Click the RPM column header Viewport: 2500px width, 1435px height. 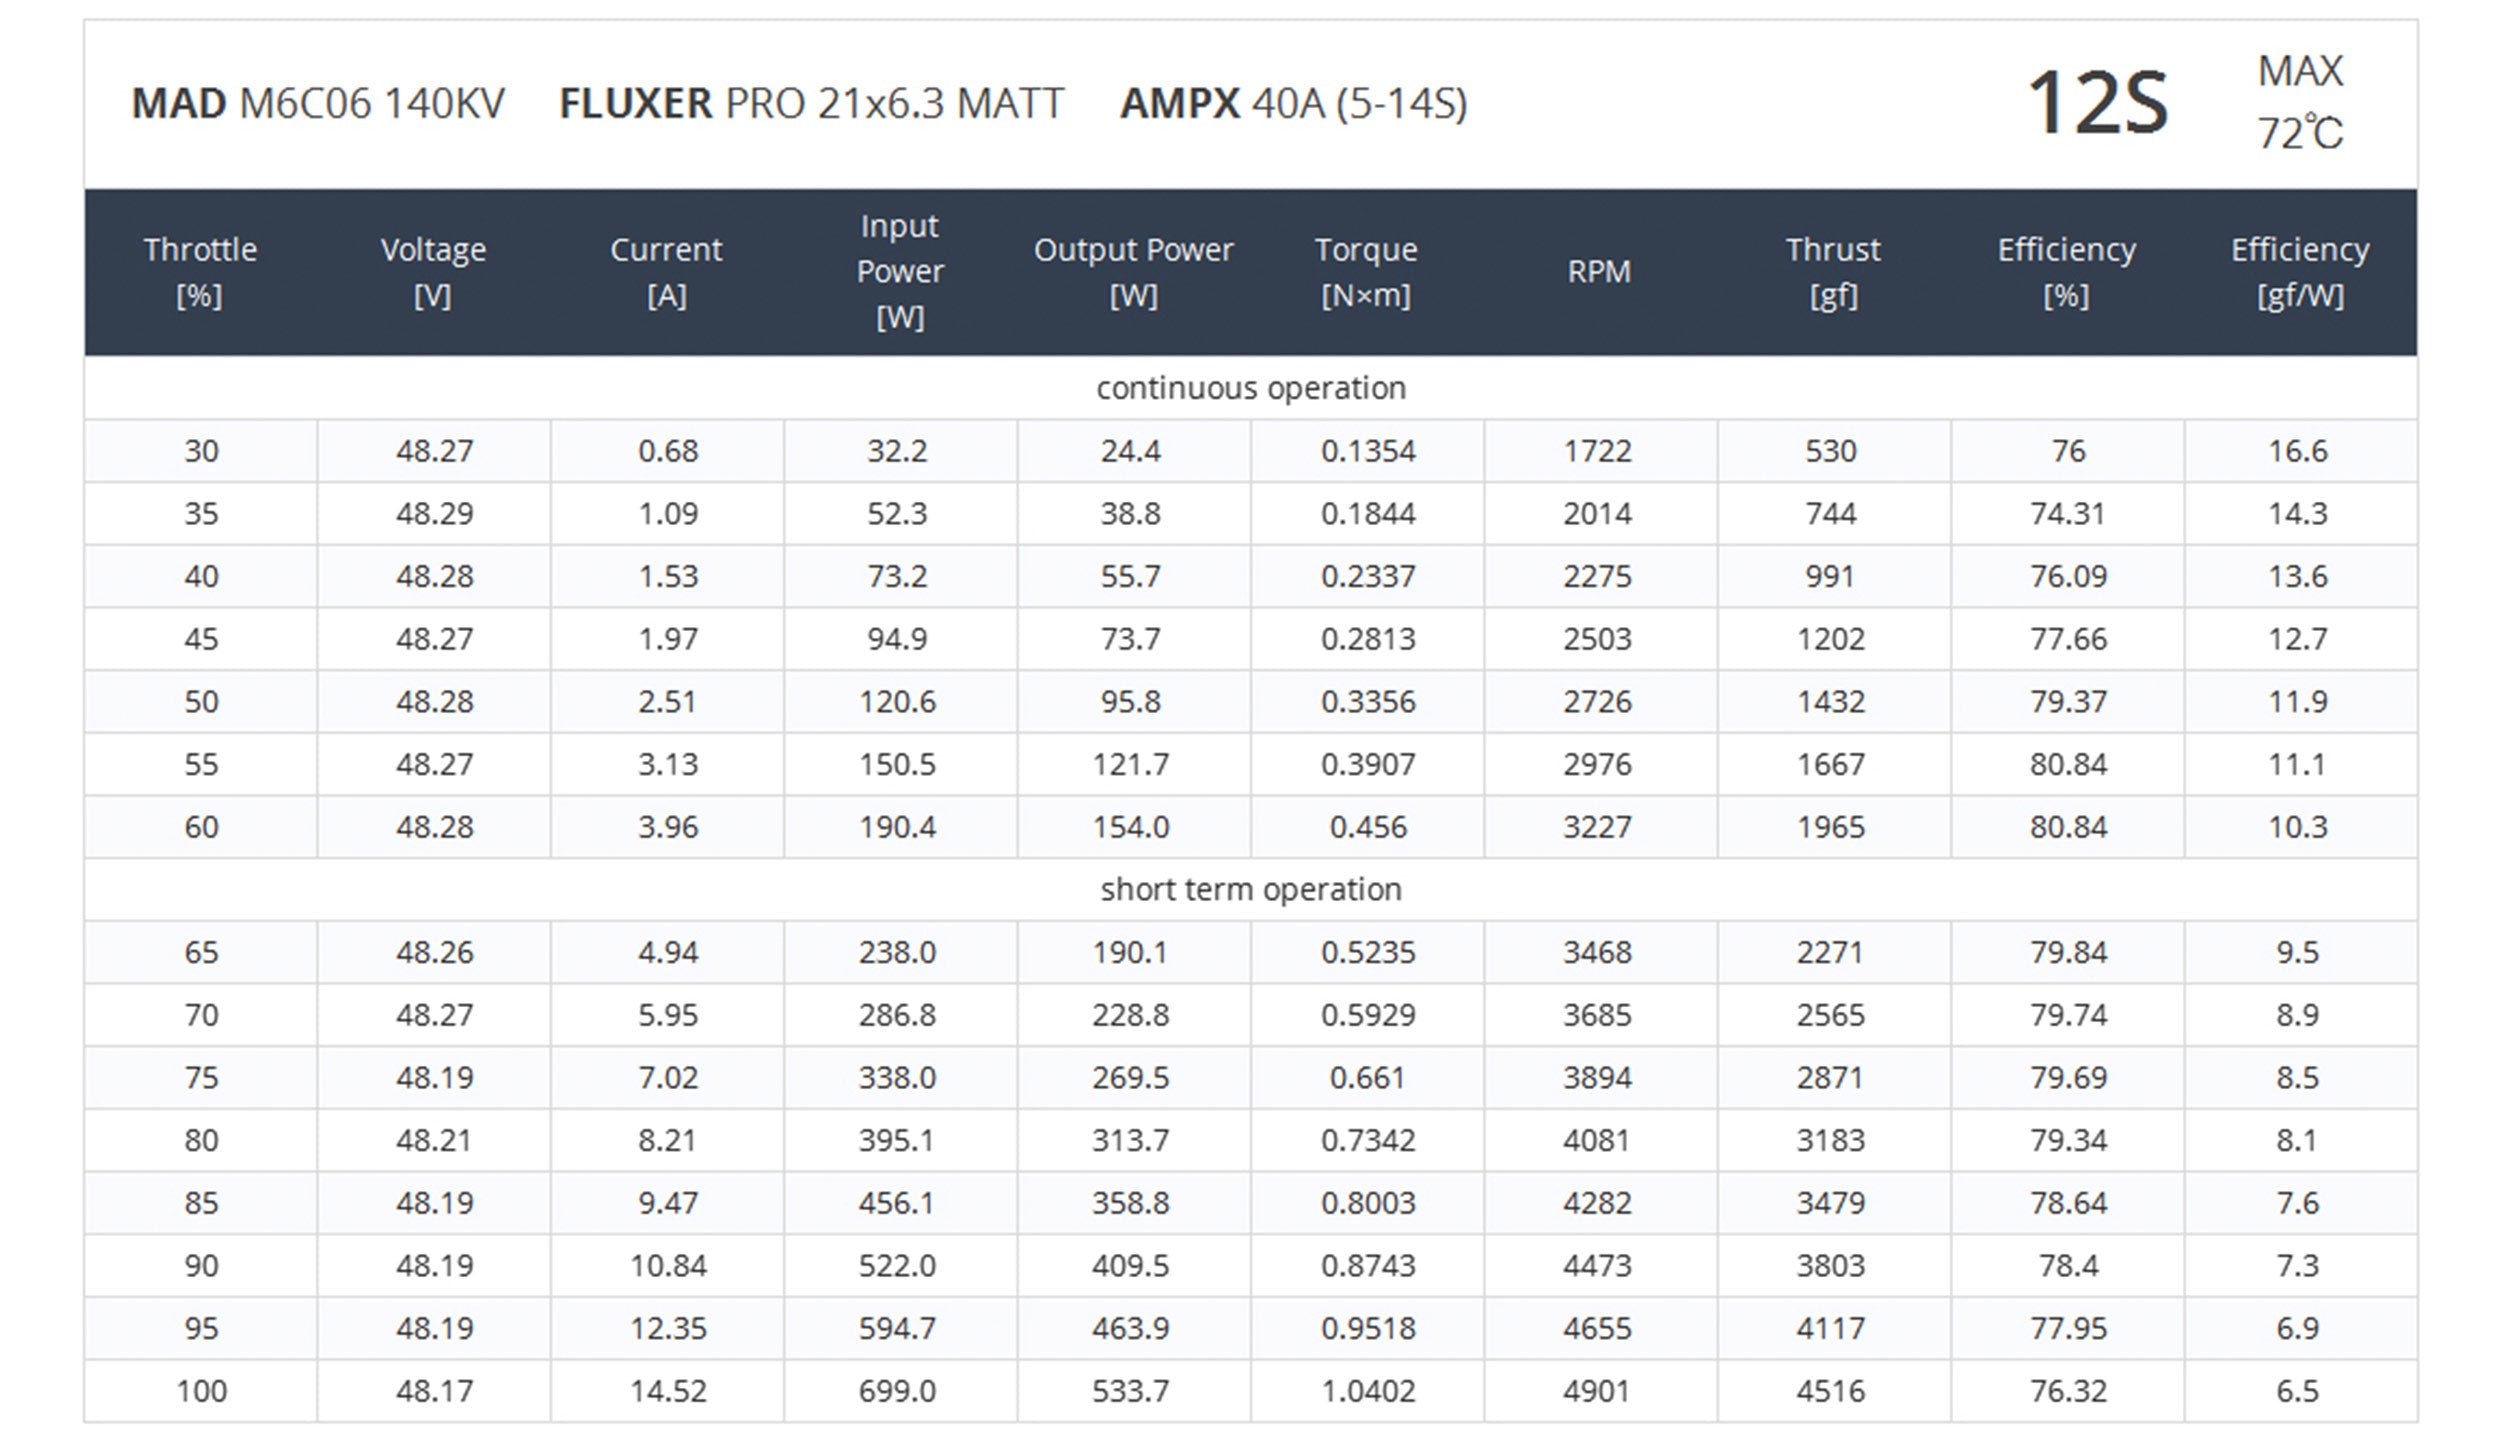click(x=1598, y=271)
